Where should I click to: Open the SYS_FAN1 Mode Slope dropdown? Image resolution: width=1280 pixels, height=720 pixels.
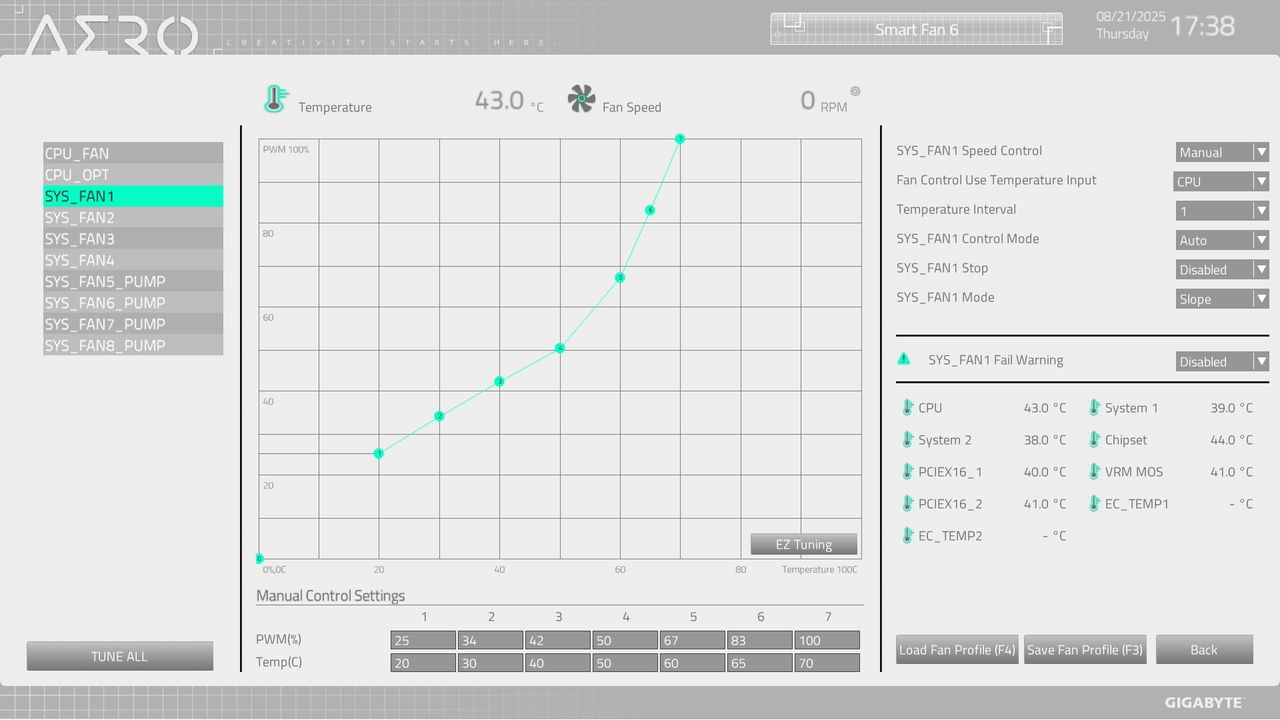(x=1222, y=298)
